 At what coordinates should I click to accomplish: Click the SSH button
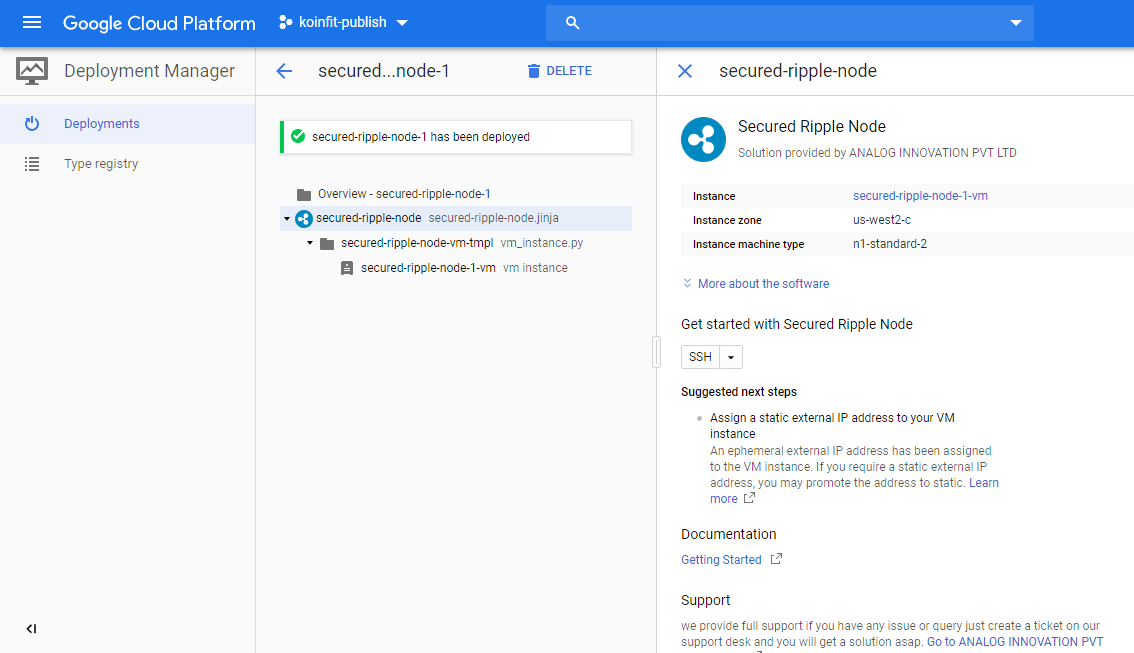[700, 357]
